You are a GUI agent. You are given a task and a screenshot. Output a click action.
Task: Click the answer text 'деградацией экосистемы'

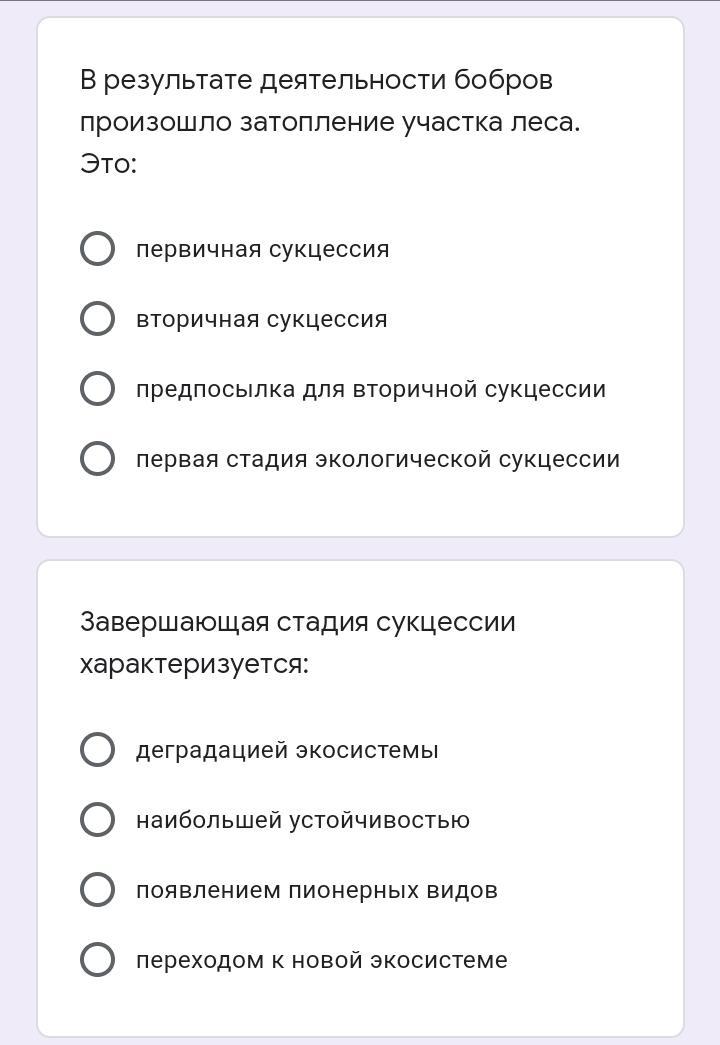point(286,750)
